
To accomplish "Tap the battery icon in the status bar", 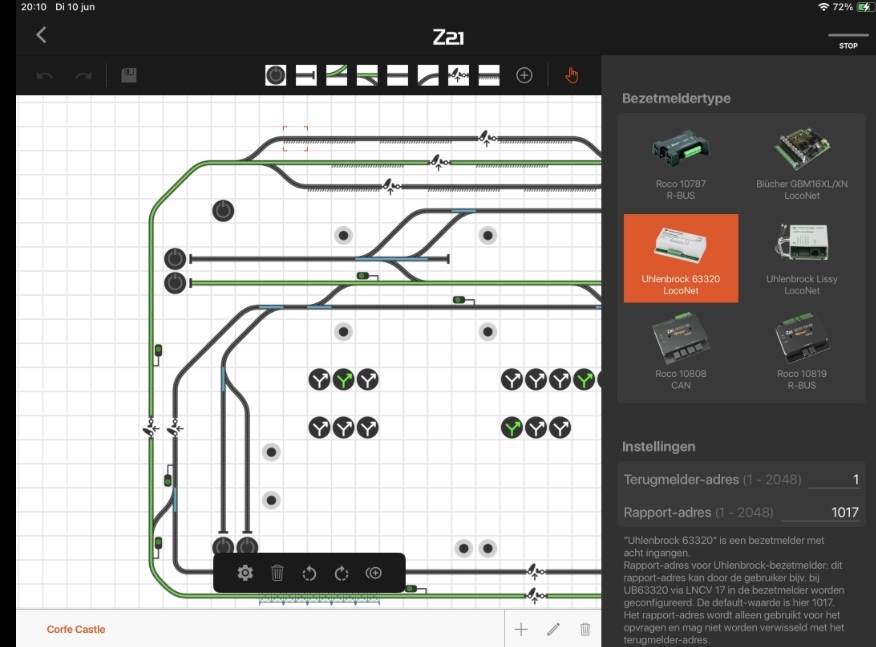I will tap(864, 7).
